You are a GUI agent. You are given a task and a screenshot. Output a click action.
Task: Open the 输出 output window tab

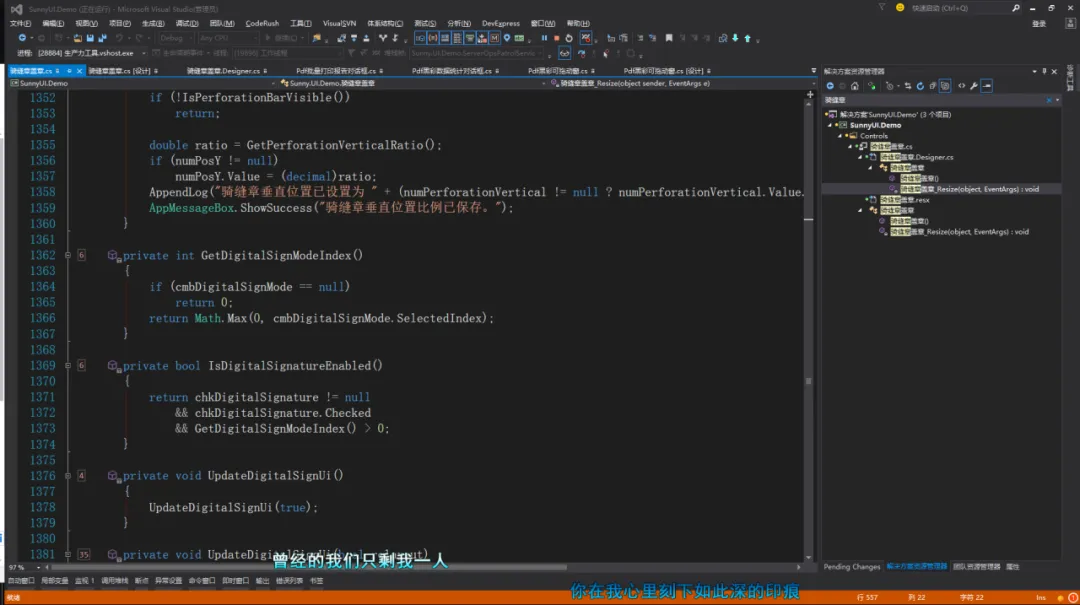click(262, 581)
